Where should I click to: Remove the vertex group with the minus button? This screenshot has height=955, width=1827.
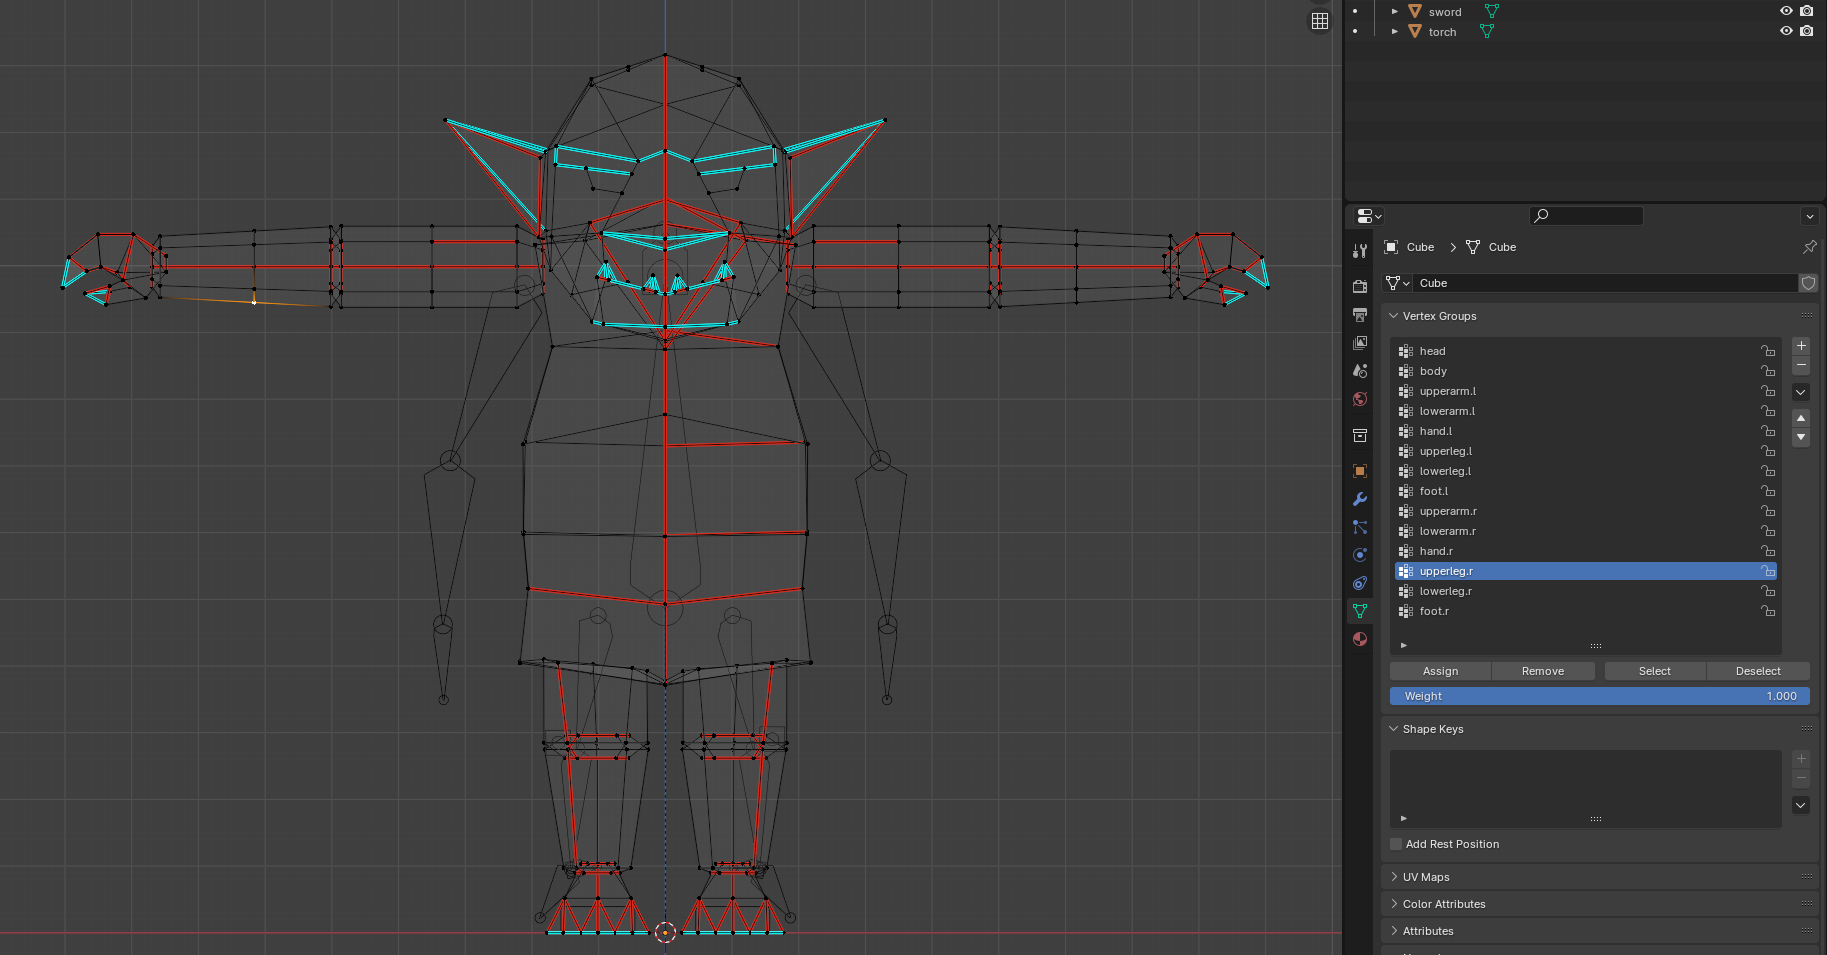pos(1801,366)
